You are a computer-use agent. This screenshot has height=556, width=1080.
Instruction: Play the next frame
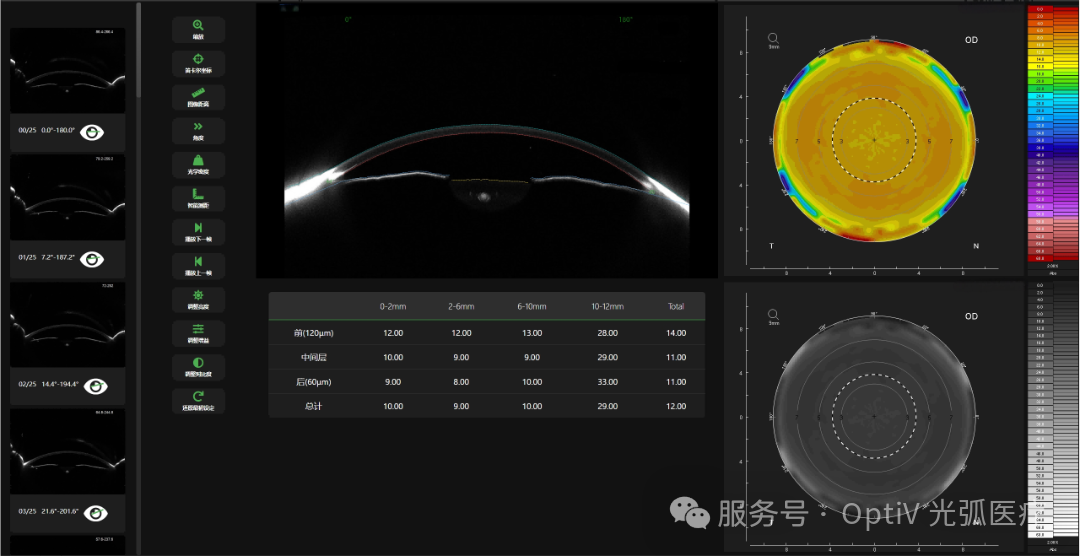click(198, 232)
